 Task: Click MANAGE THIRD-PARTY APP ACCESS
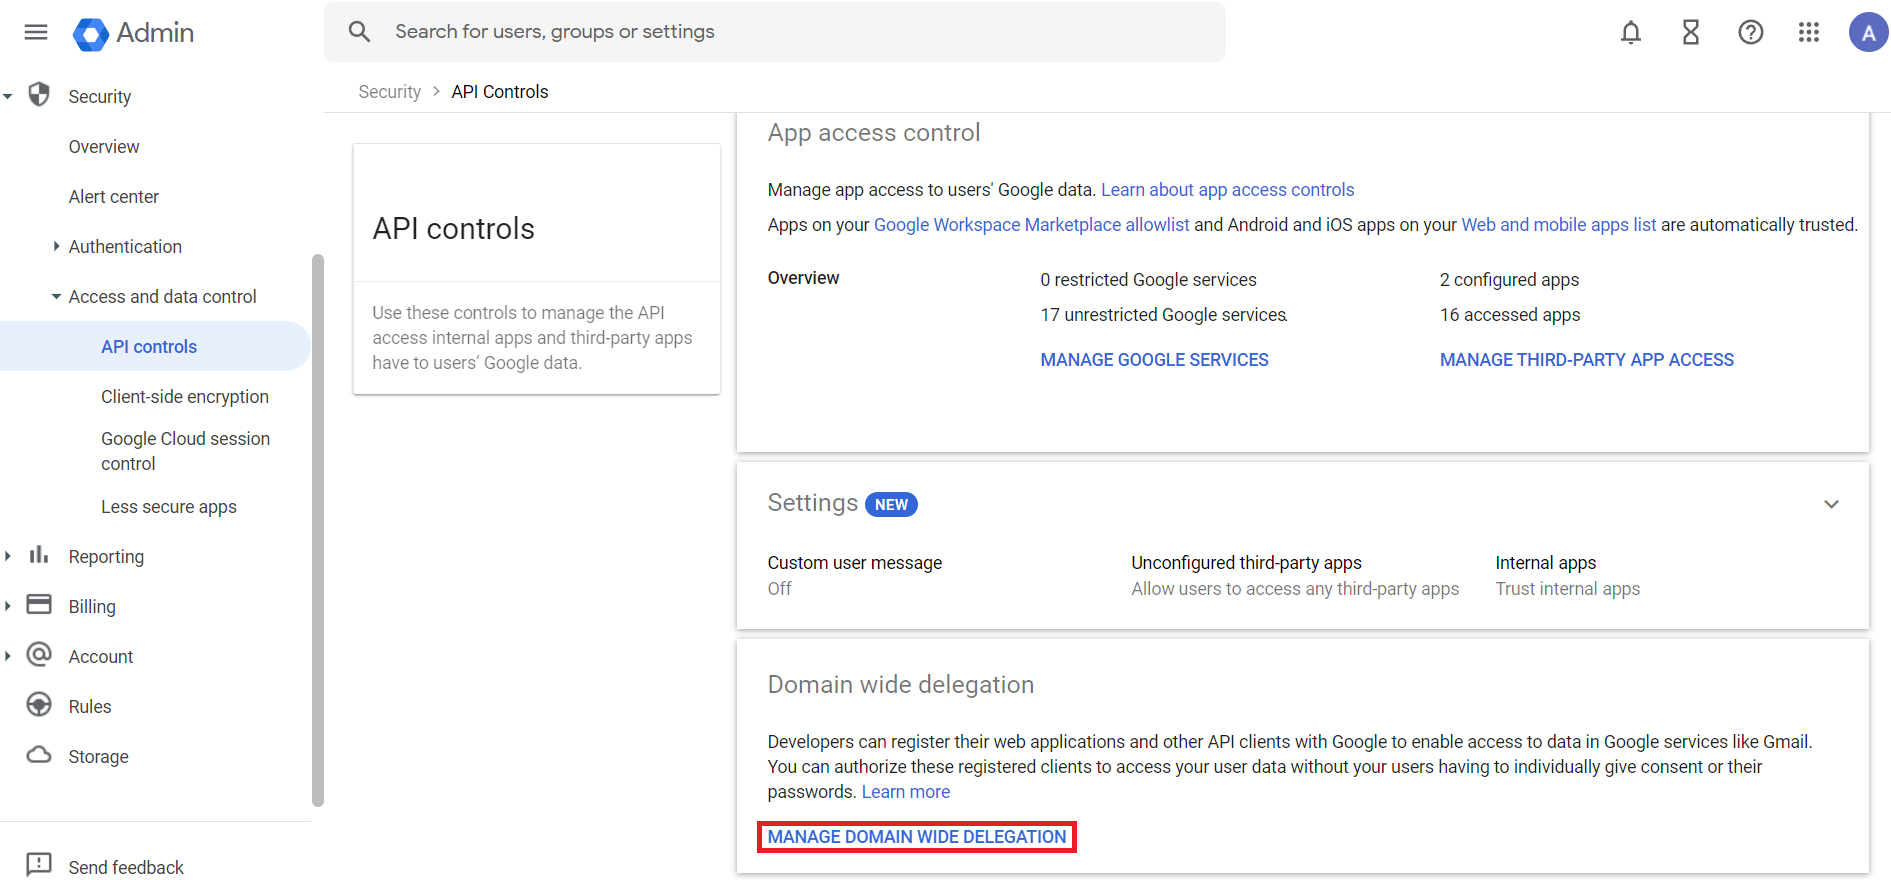(1586, 360)
